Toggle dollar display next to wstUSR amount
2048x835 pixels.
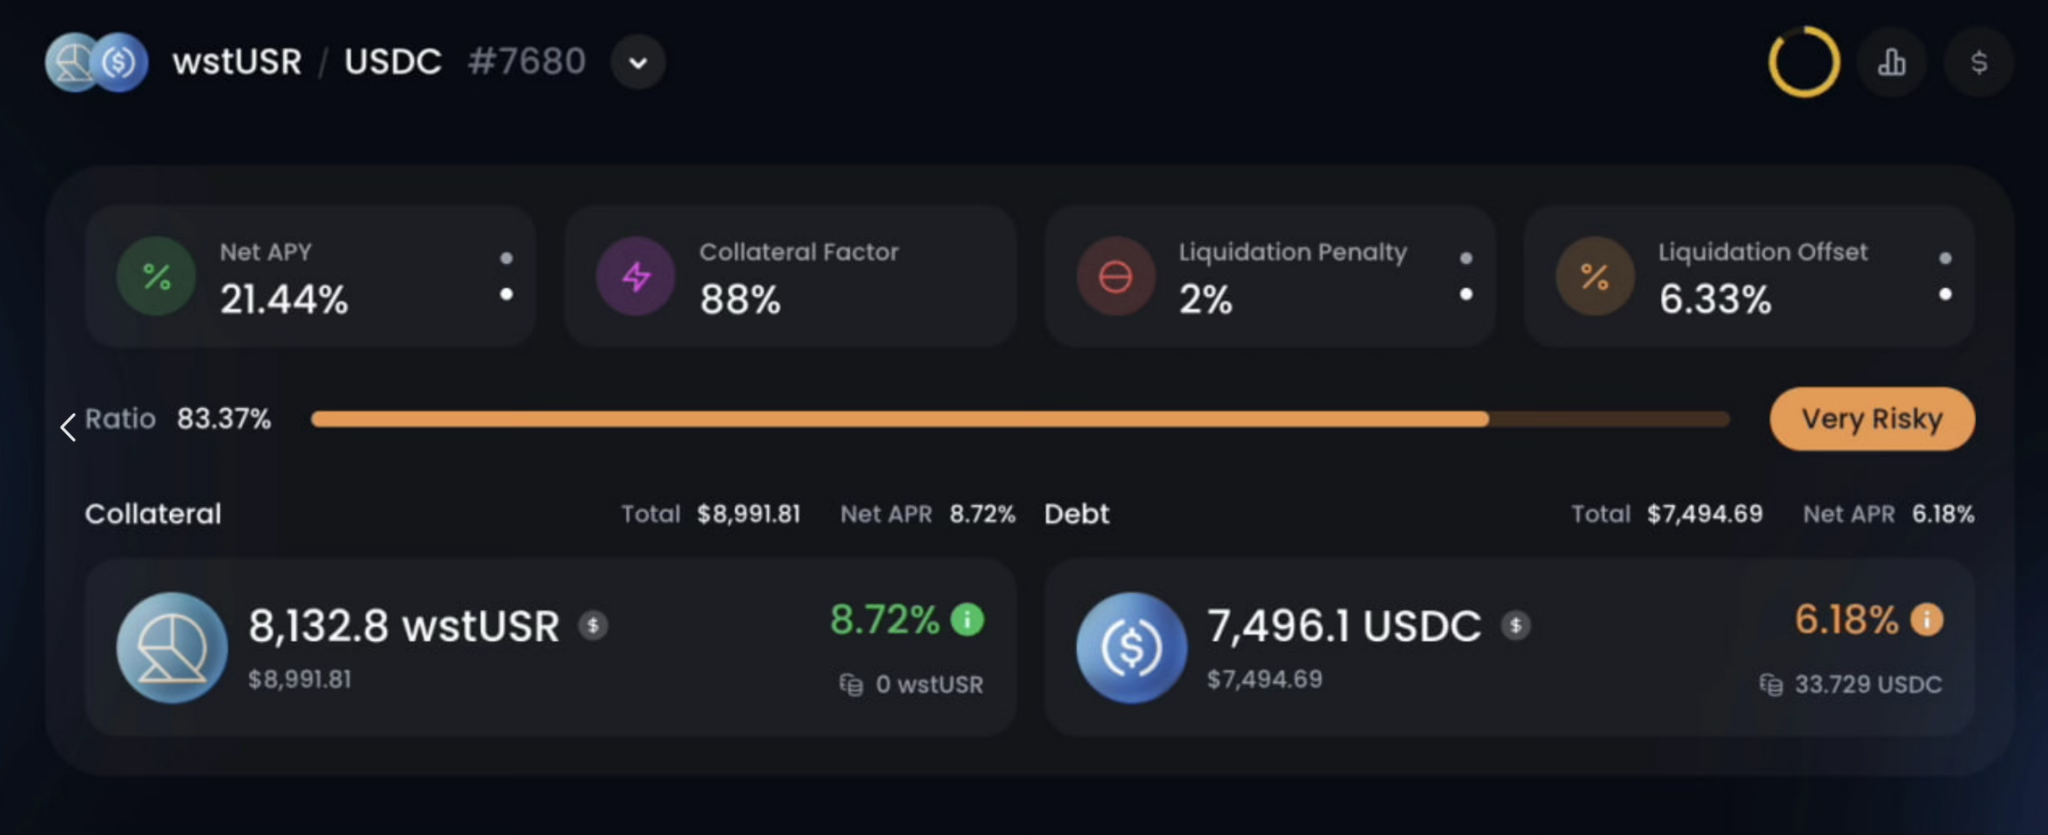point(593,626)
